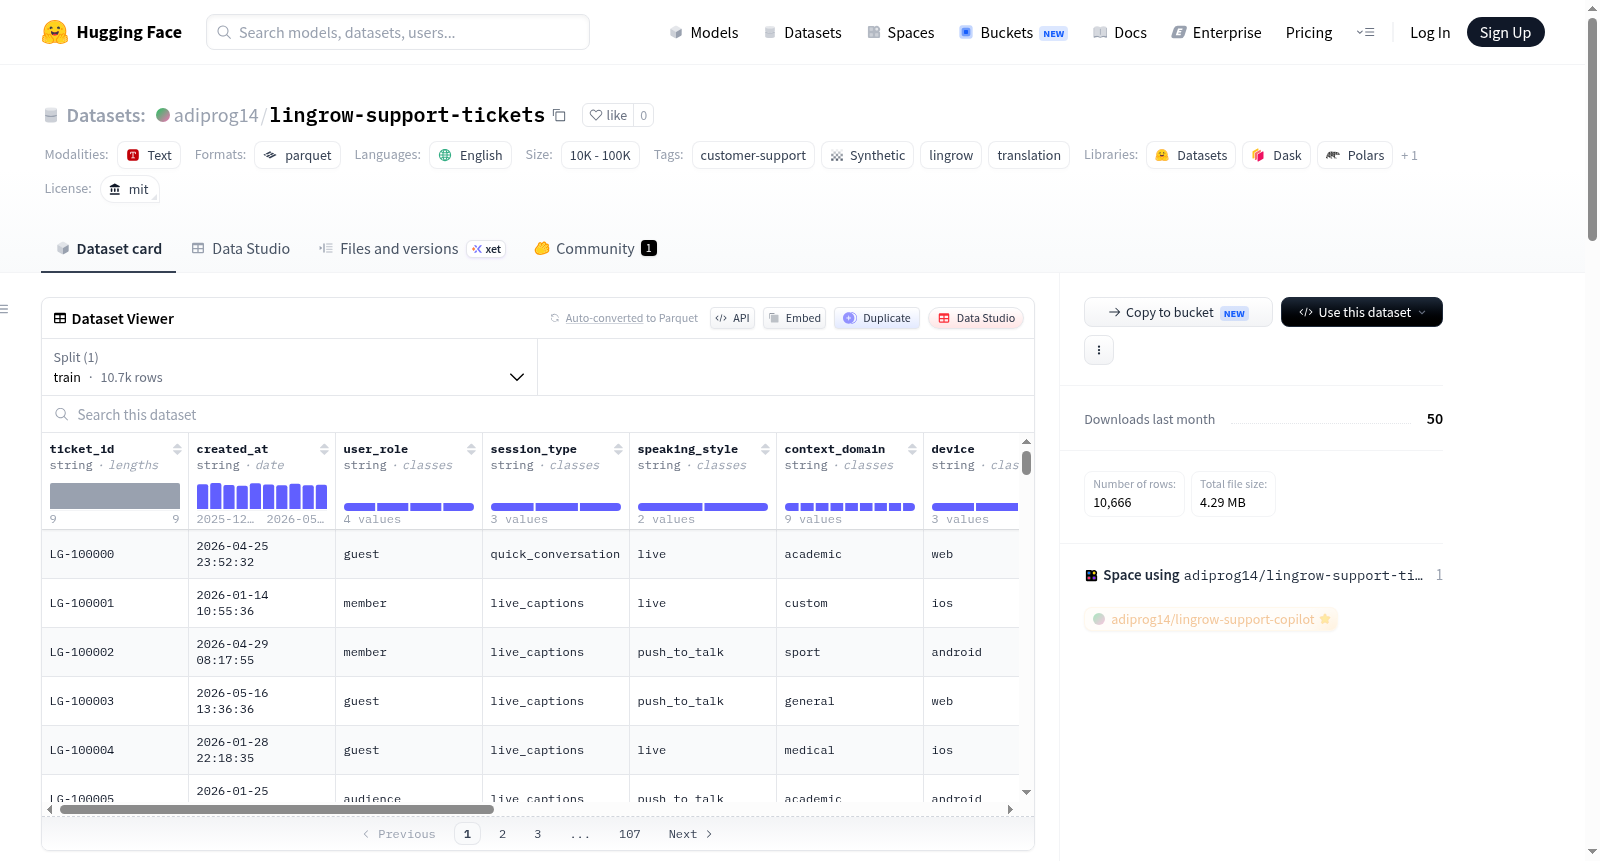Go to Models in the top navigation

click(x=704, y=32)
